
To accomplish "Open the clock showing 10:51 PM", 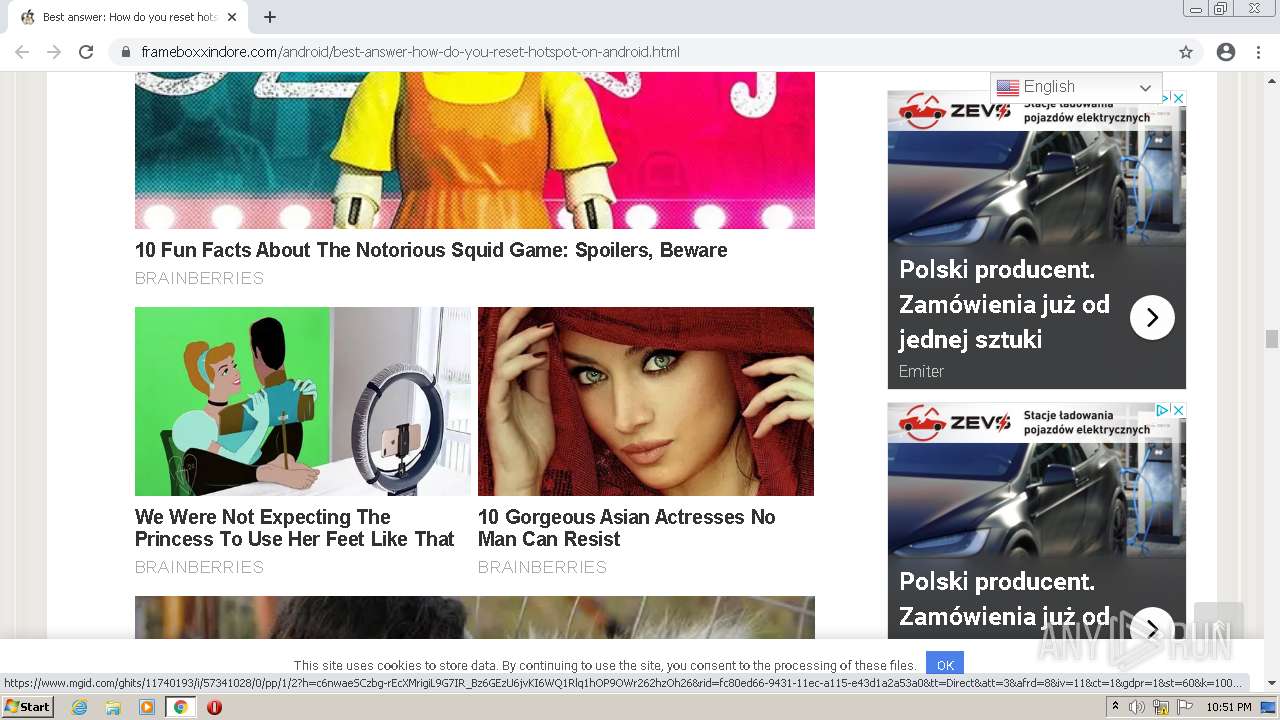I will point(1229,707).
